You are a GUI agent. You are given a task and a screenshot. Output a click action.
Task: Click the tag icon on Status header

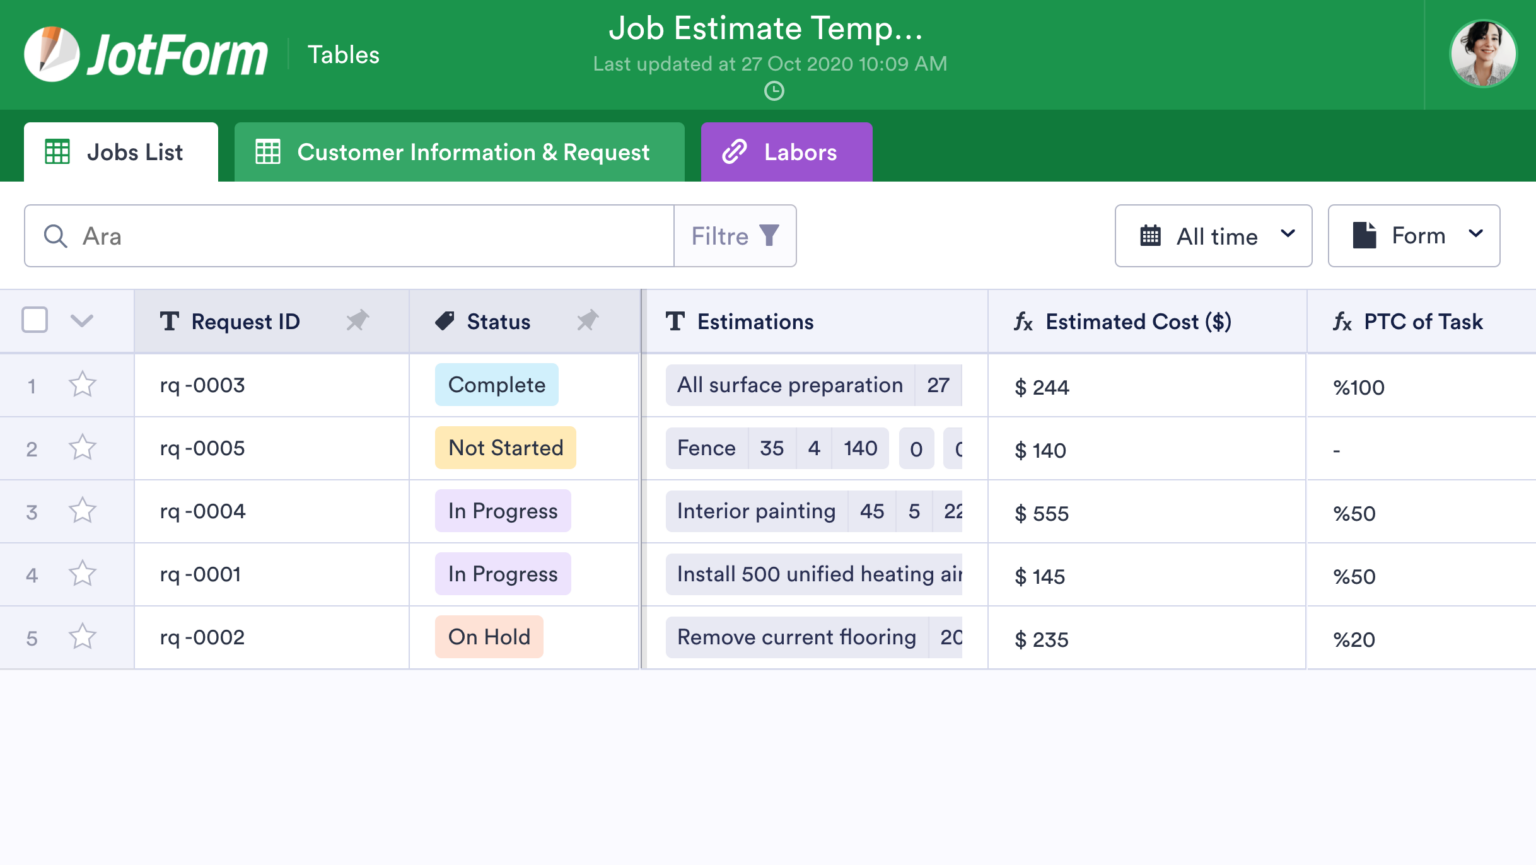click(x=444, y=321)
